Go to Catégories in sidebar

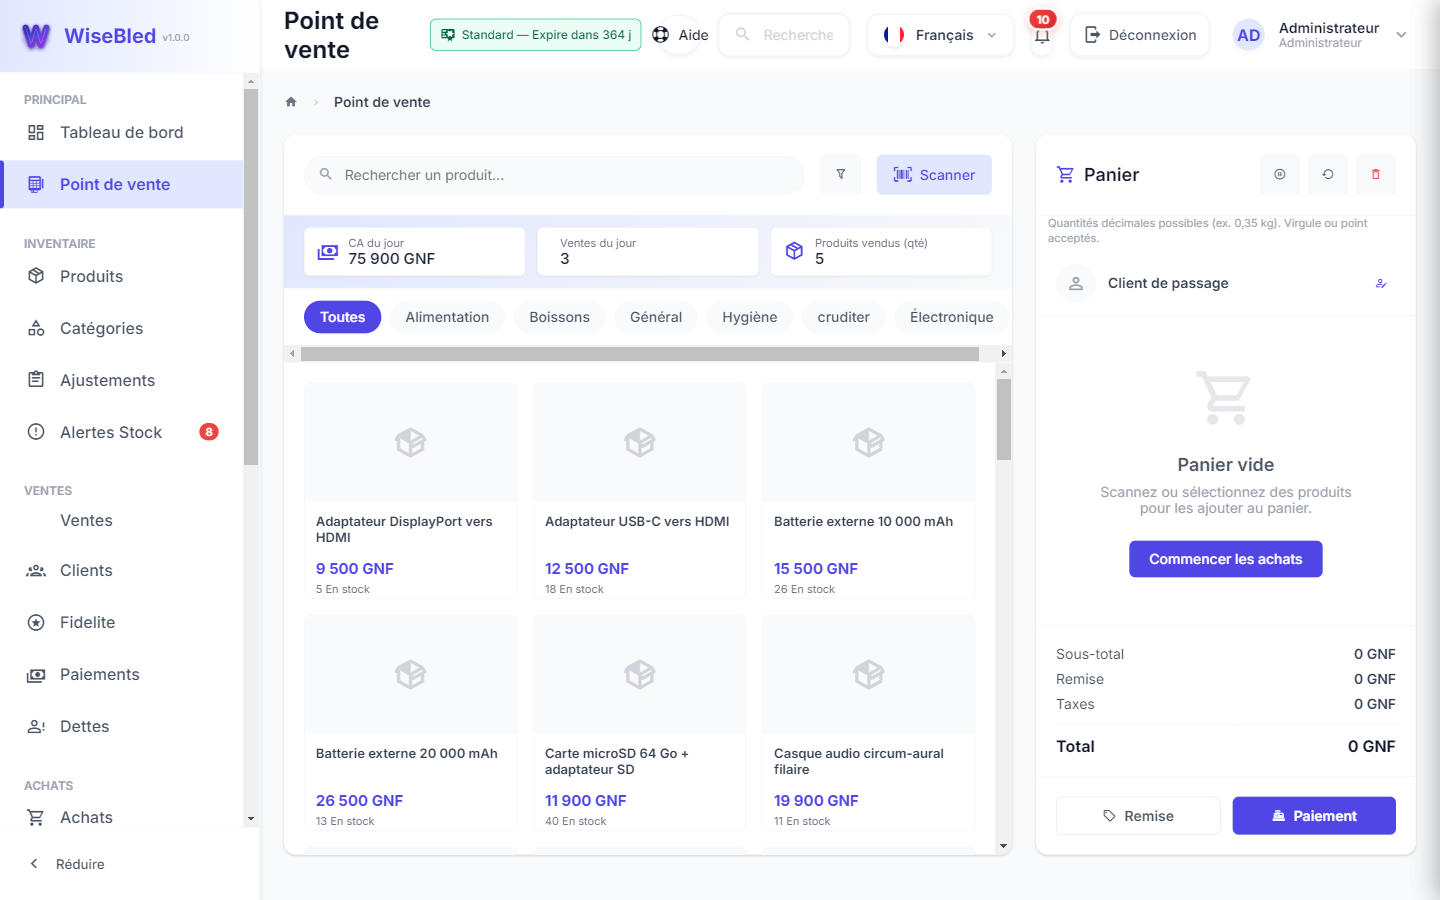[x=122, y=328]
